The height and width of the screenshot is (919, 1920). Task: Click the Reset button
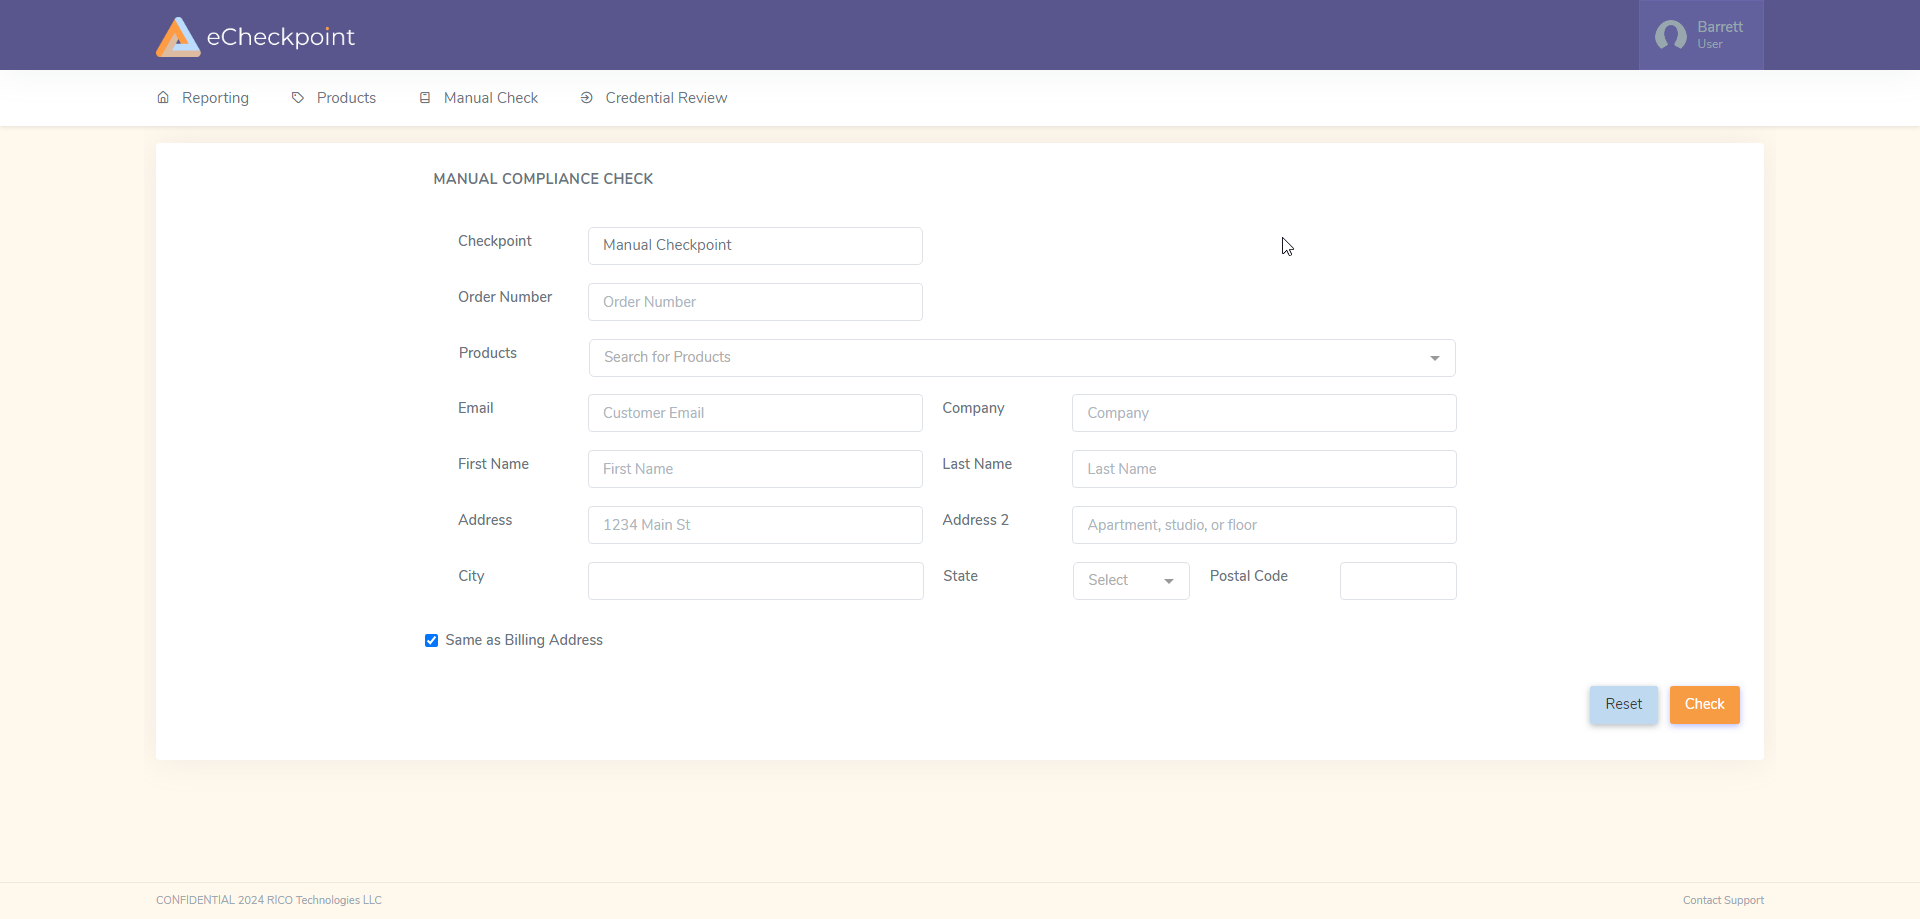pyautogui.click(x=1624, y=705)
